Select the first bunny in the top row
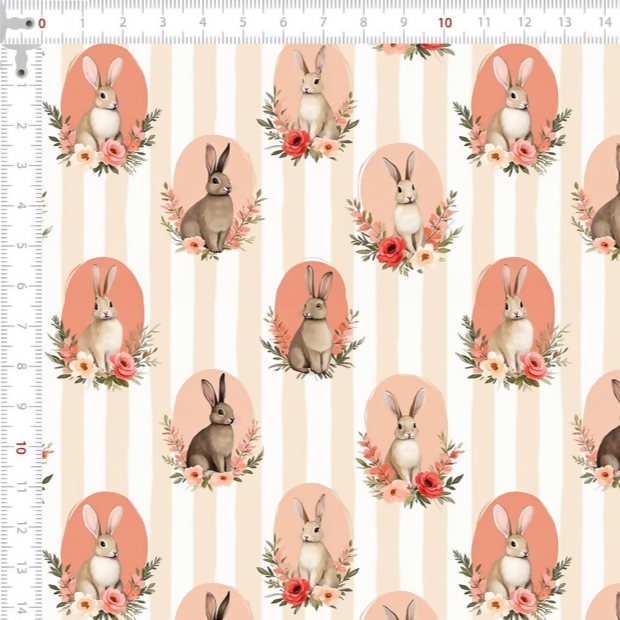 point(103,105)
